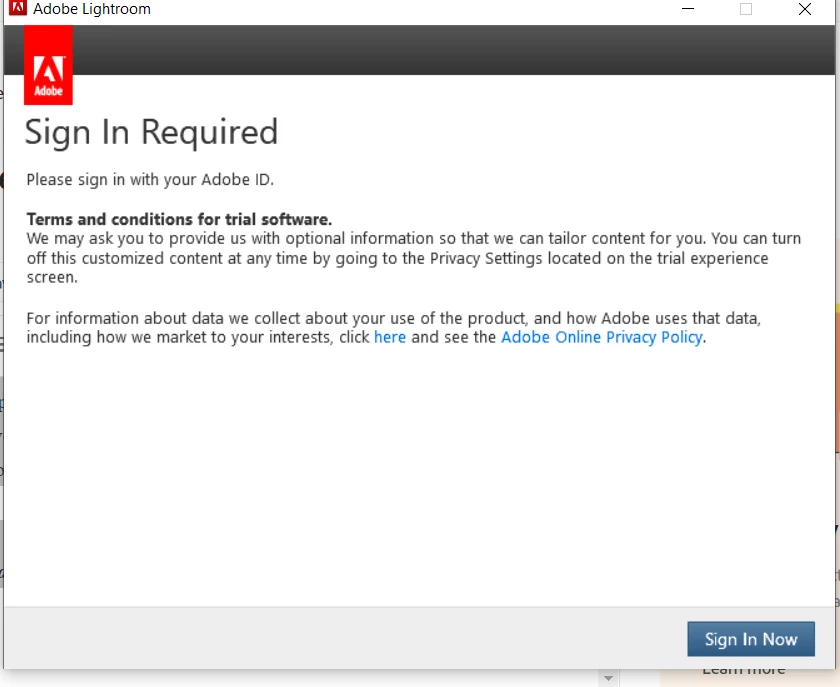Click 'Please sign in with your Adobe ID.' text

click(x=150, y=180)
